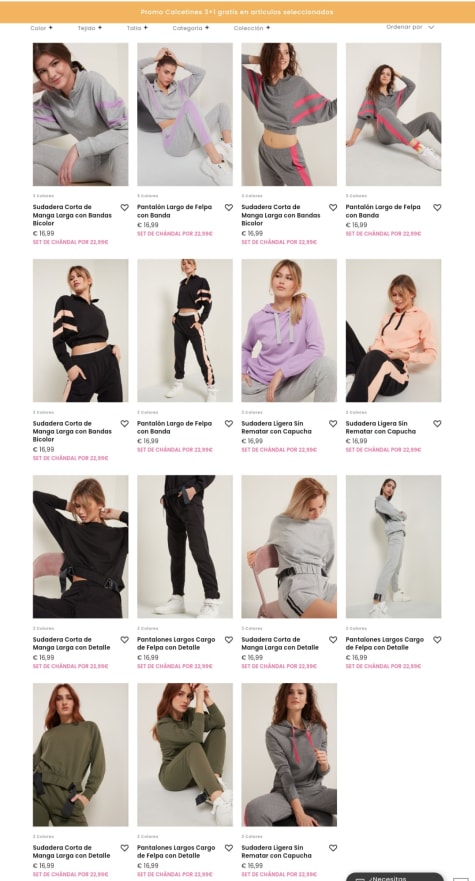Toggle favorite on green Sudadera Corta con Detalle

coord(124,848)
